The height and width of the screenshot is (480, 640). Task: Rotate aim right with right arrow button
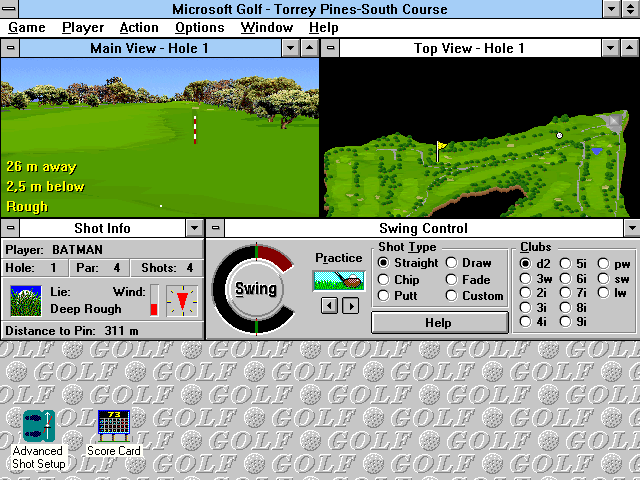(351, 305)
